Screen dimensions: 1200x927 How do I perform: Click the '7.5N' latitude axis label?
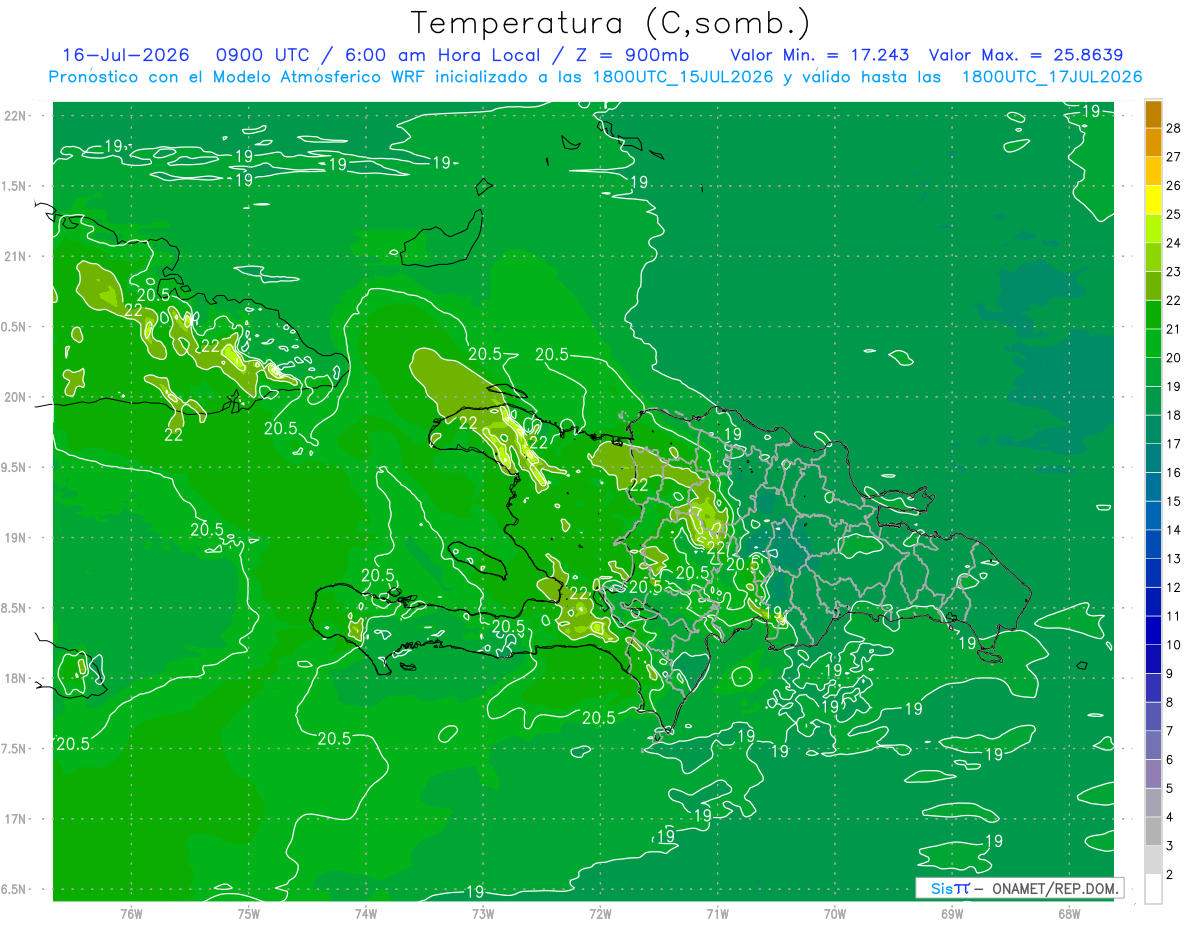14,749
